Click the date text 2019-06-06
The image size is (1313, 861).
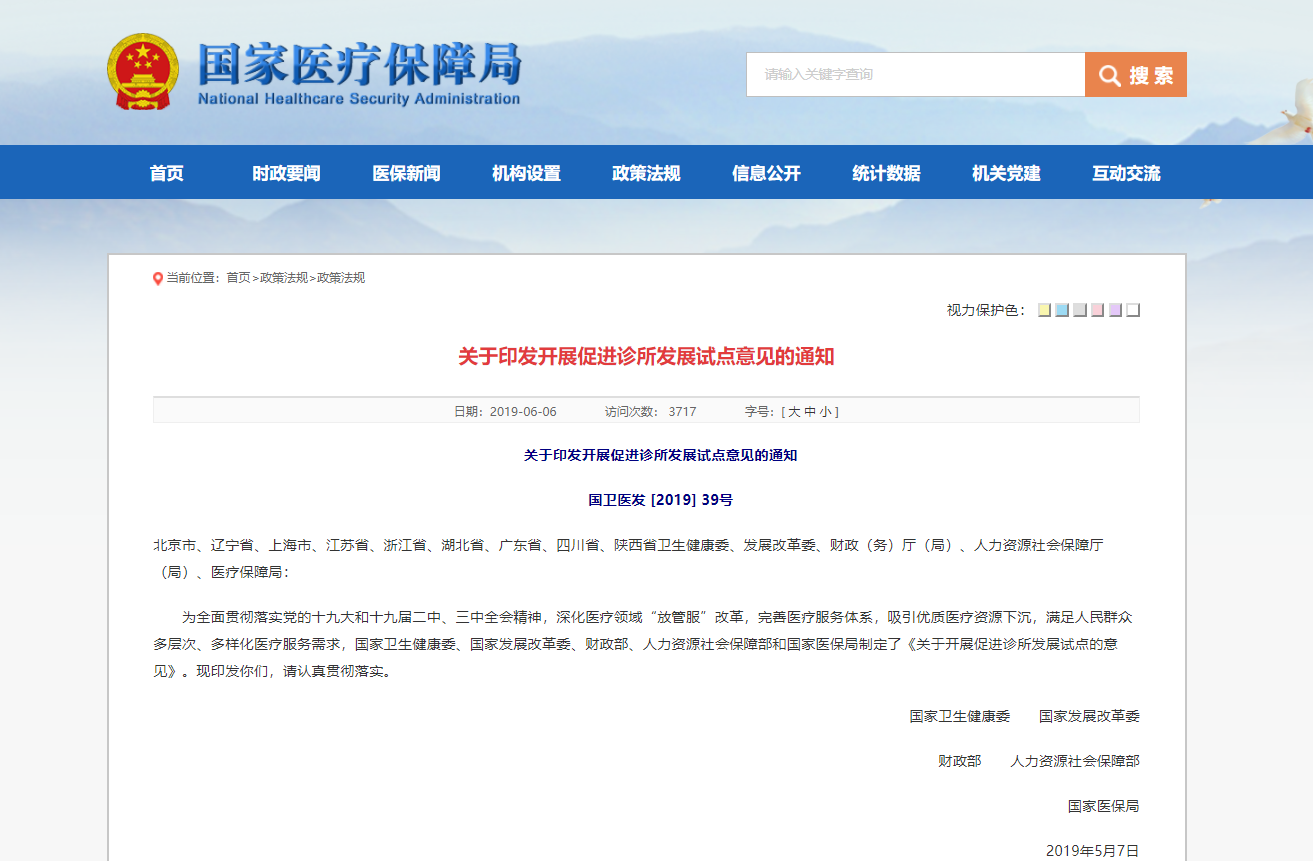pos(523,412)
